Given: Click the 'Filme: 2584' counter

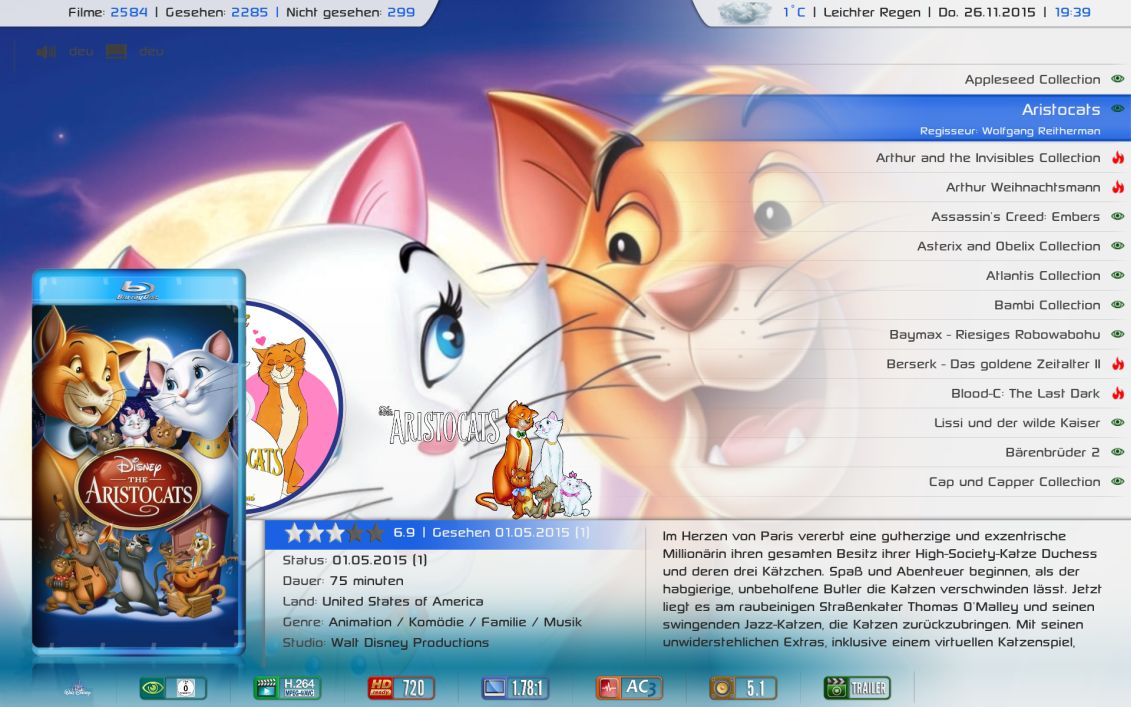Looking at the screenshot, I should click(108, 12).
